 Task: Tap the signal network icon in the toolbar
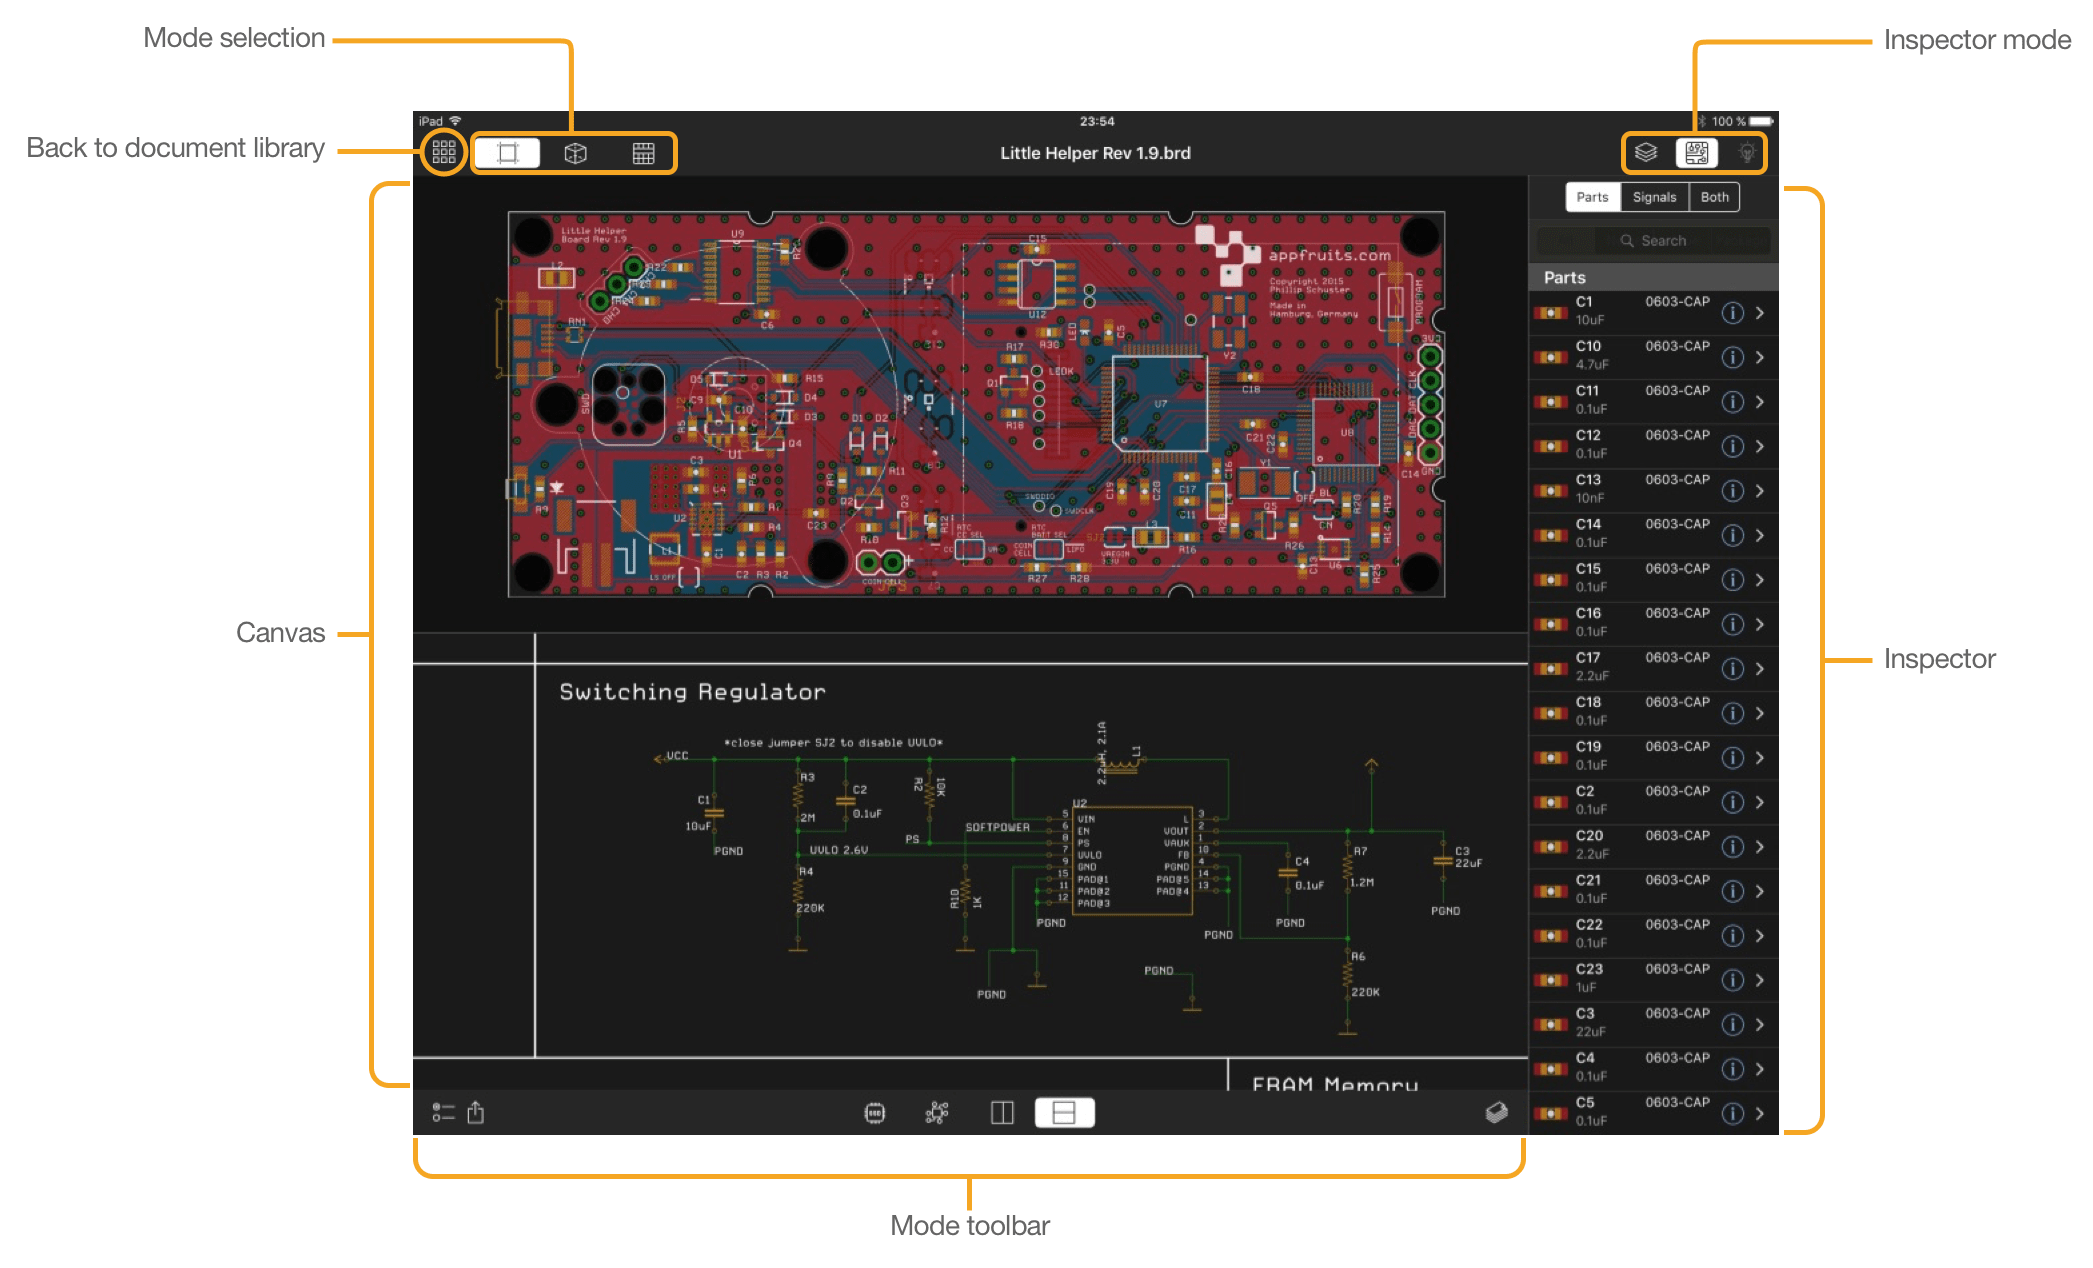(935, 1112)
